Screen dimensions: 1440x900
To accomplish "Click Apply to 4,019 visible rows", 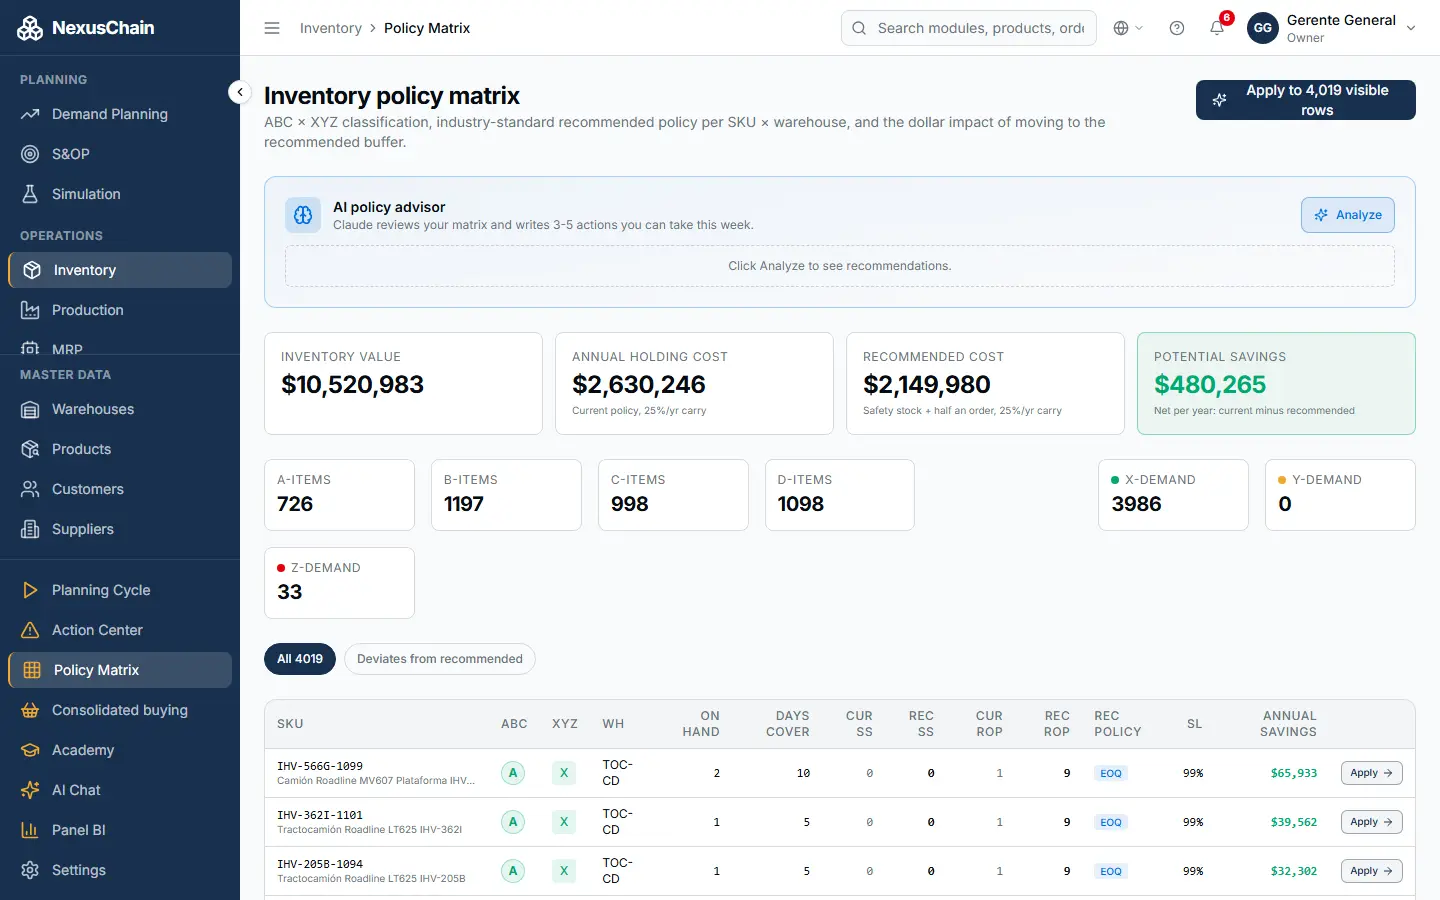I will tap(1306, 100).
